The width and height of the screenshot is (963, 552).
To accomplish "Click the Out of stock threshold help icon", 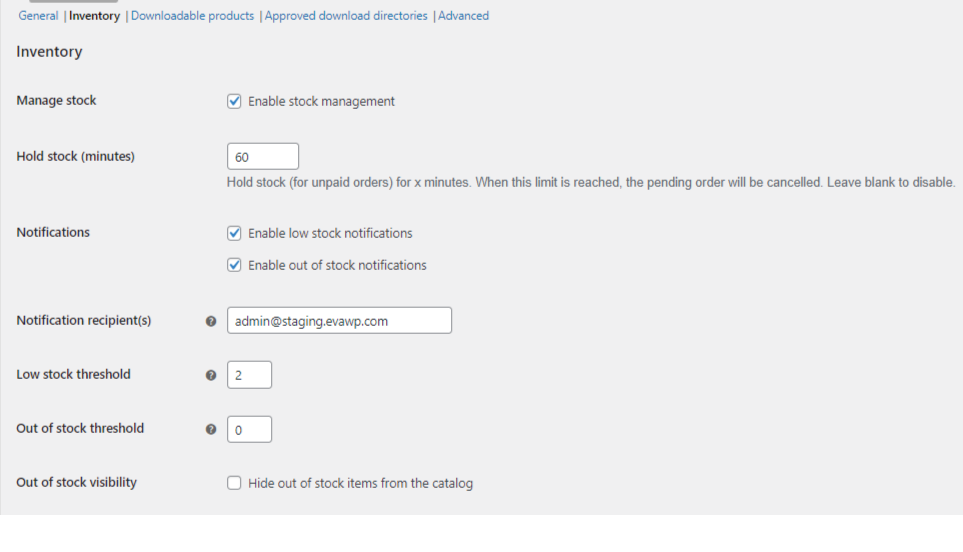I will 211,429.
